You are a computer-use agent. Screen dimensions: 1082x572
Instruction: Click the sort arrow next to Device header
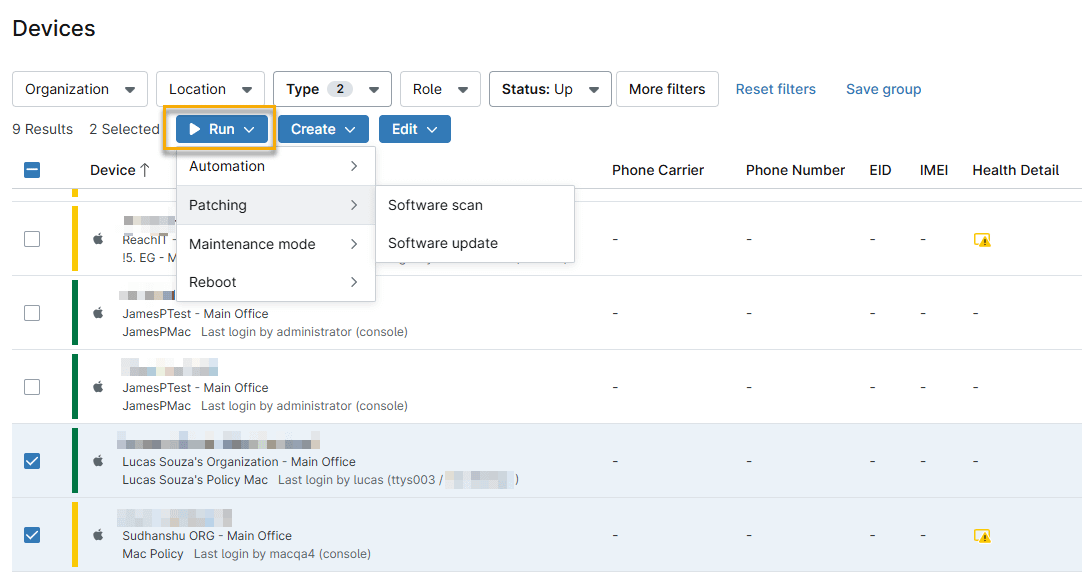tap(145, 170)
